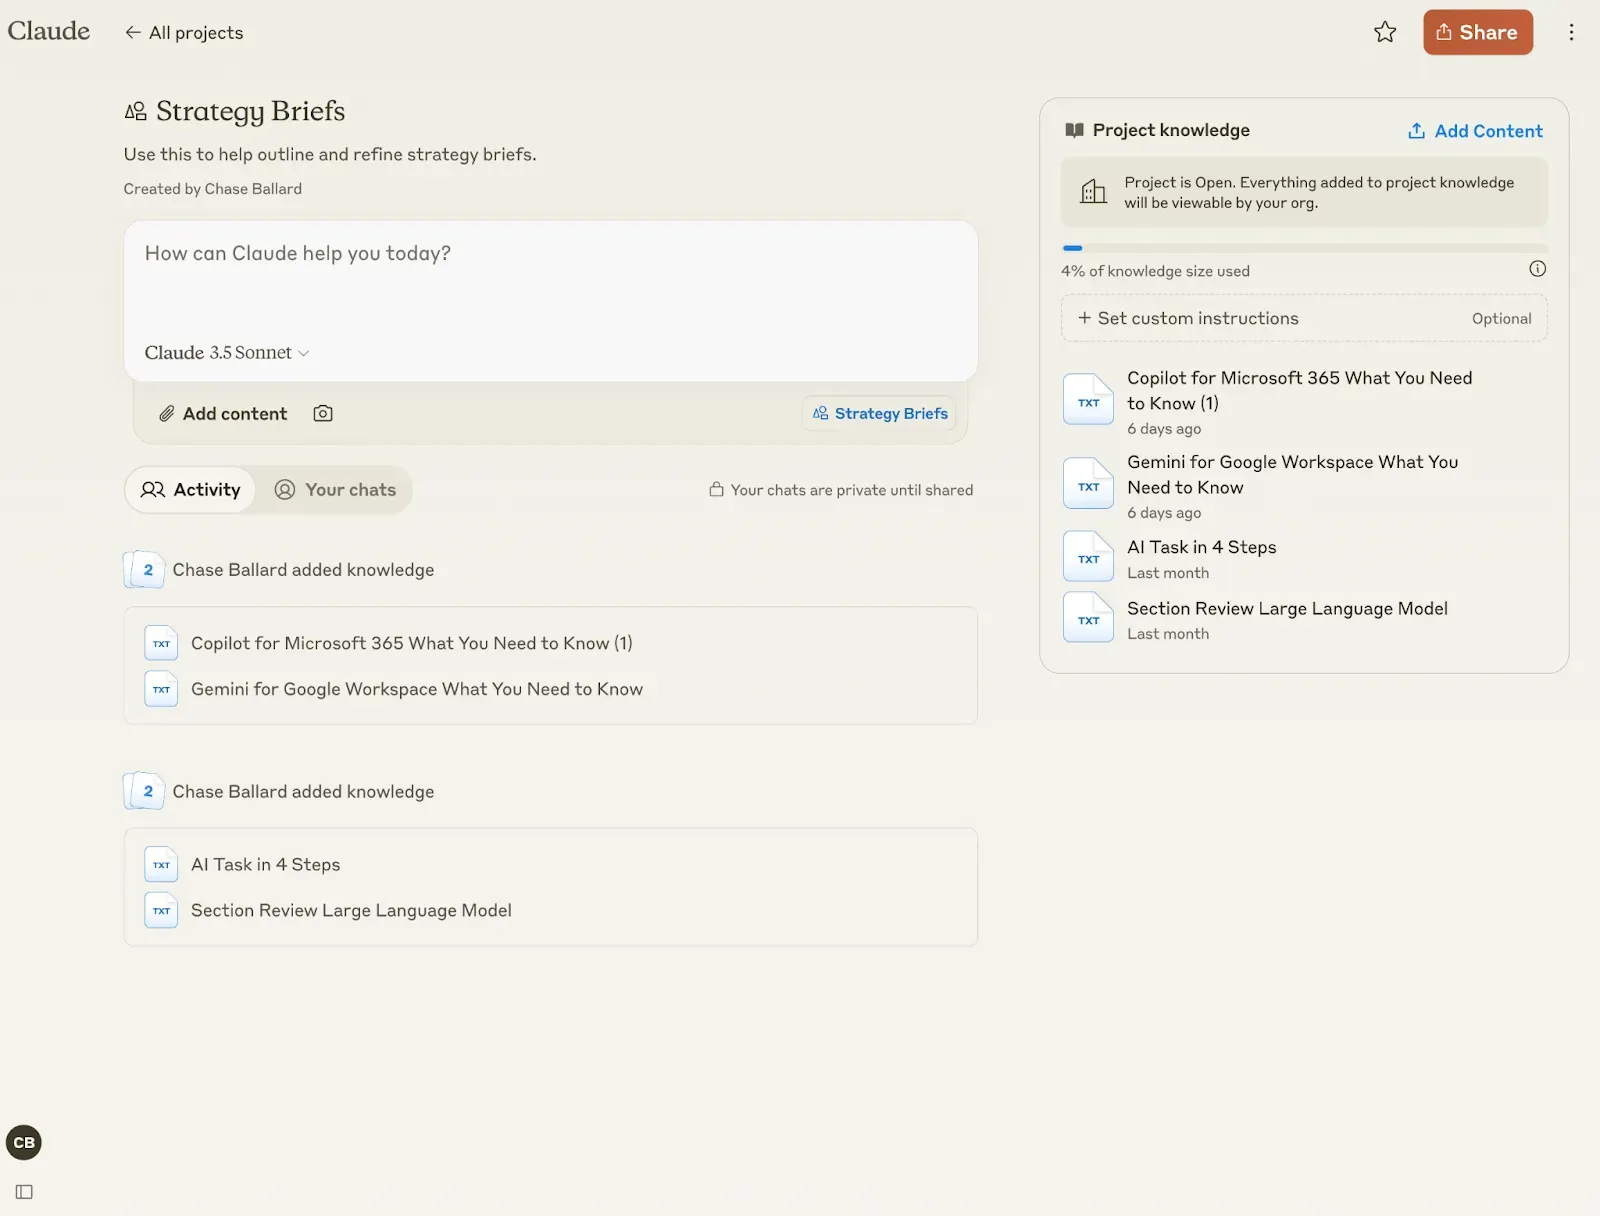Click the Strategy Briefs project chip

pos(880,413)
